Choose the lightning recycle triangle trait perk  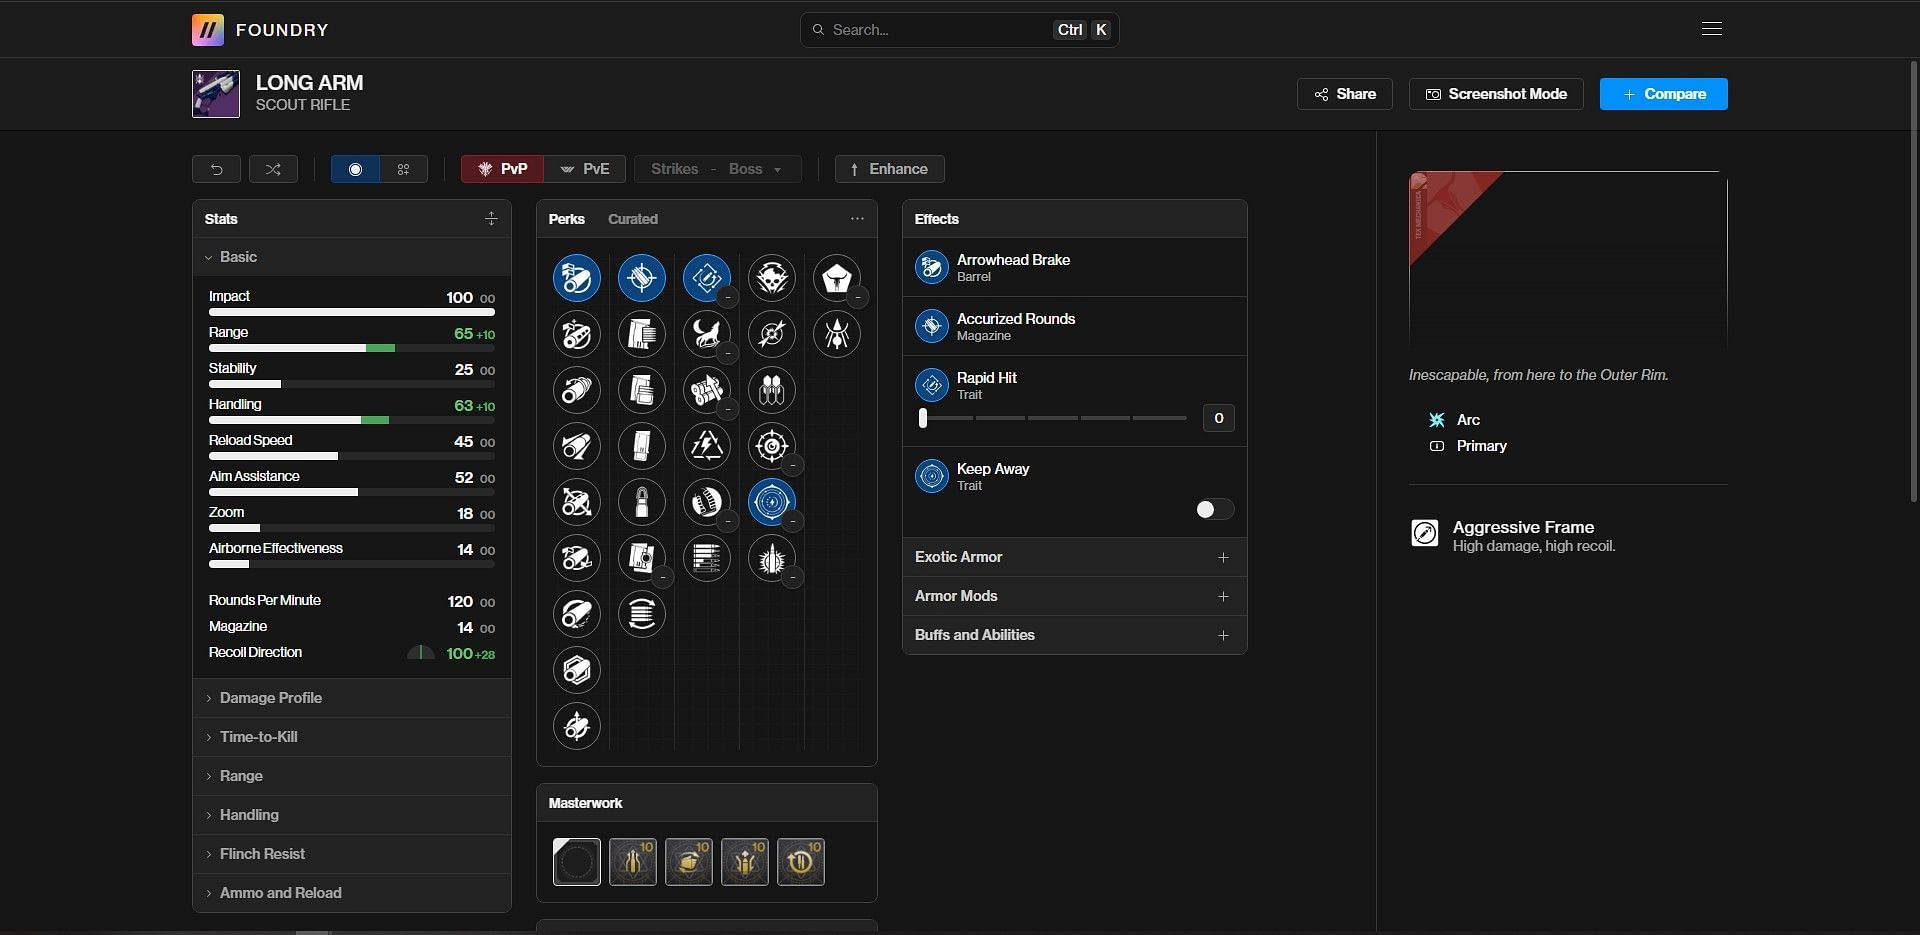[707, 446]
